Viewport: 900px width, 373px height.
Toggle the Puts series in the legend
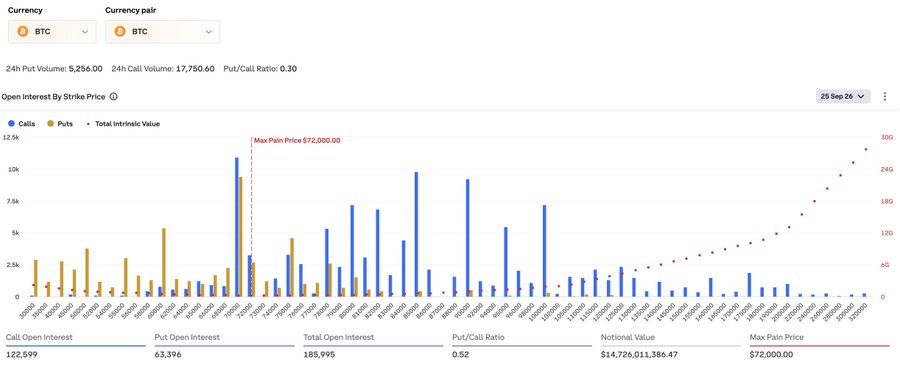click(x=60, y=123)
